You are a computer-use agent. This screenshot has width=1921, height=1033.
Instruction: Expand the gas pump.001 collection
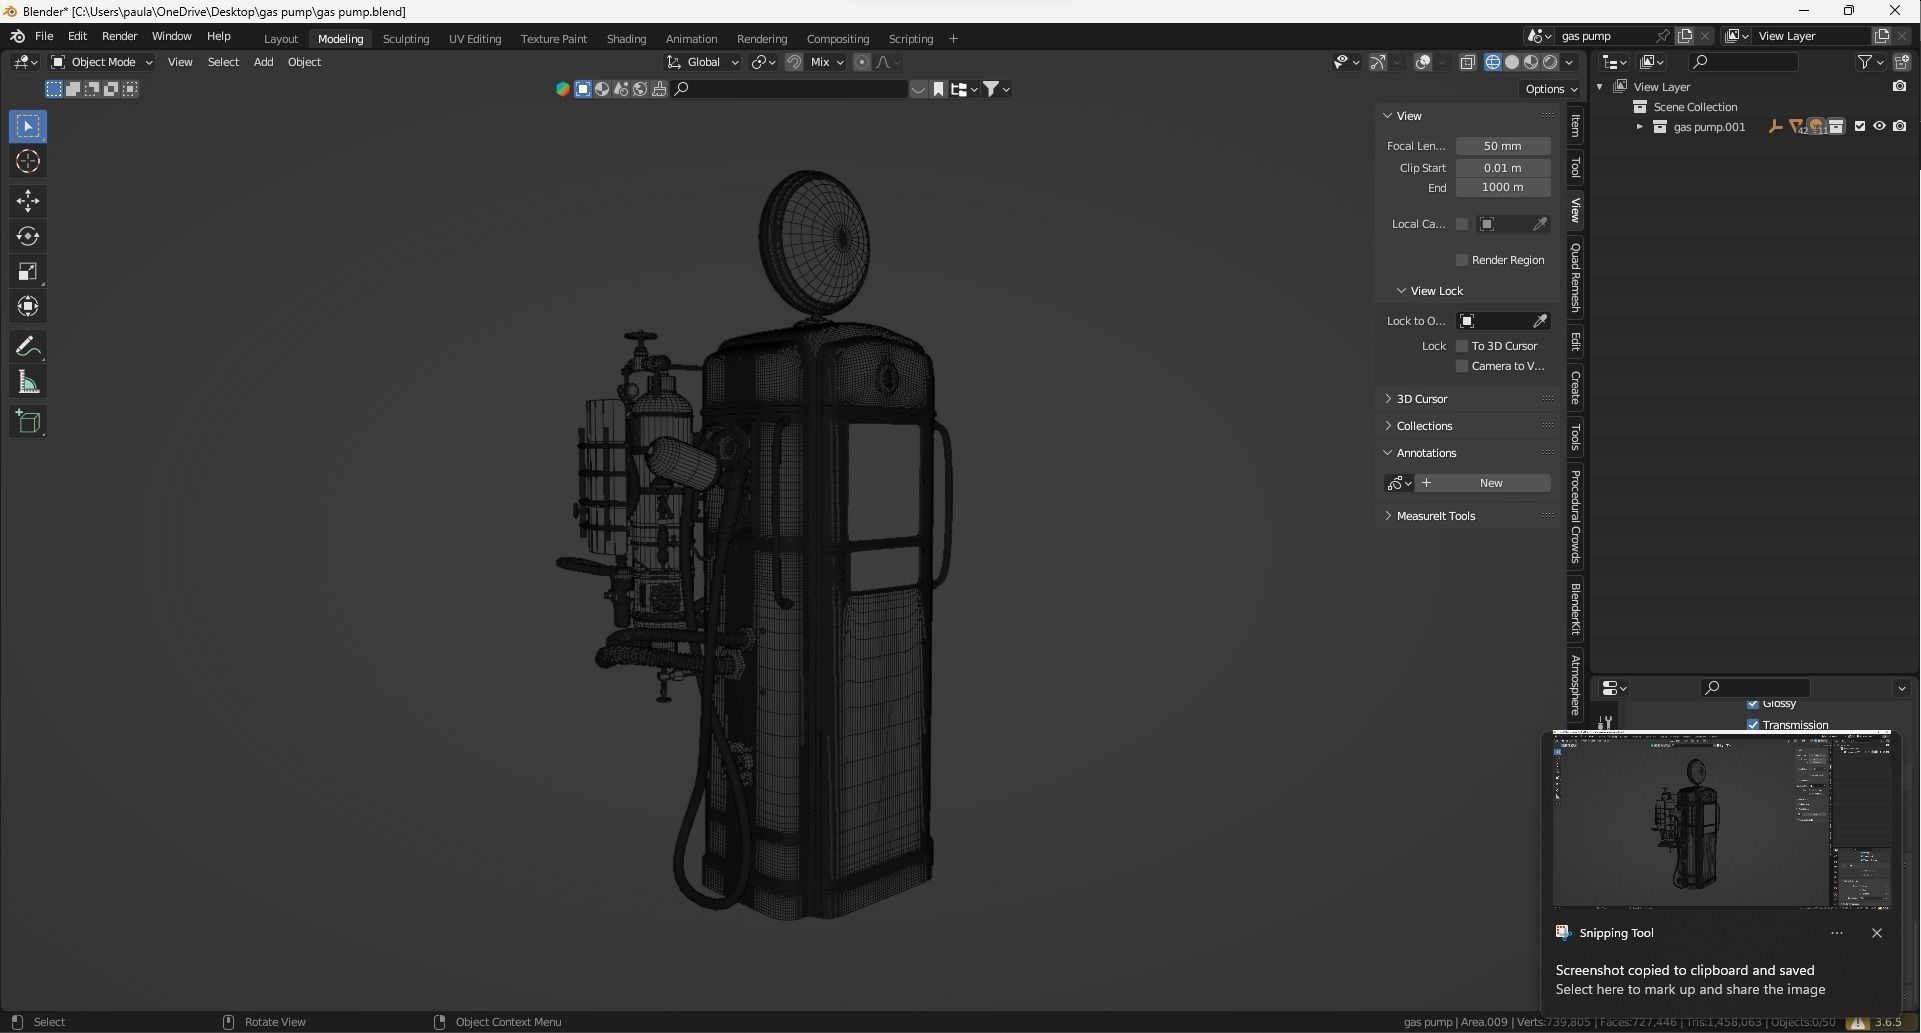1639,127
